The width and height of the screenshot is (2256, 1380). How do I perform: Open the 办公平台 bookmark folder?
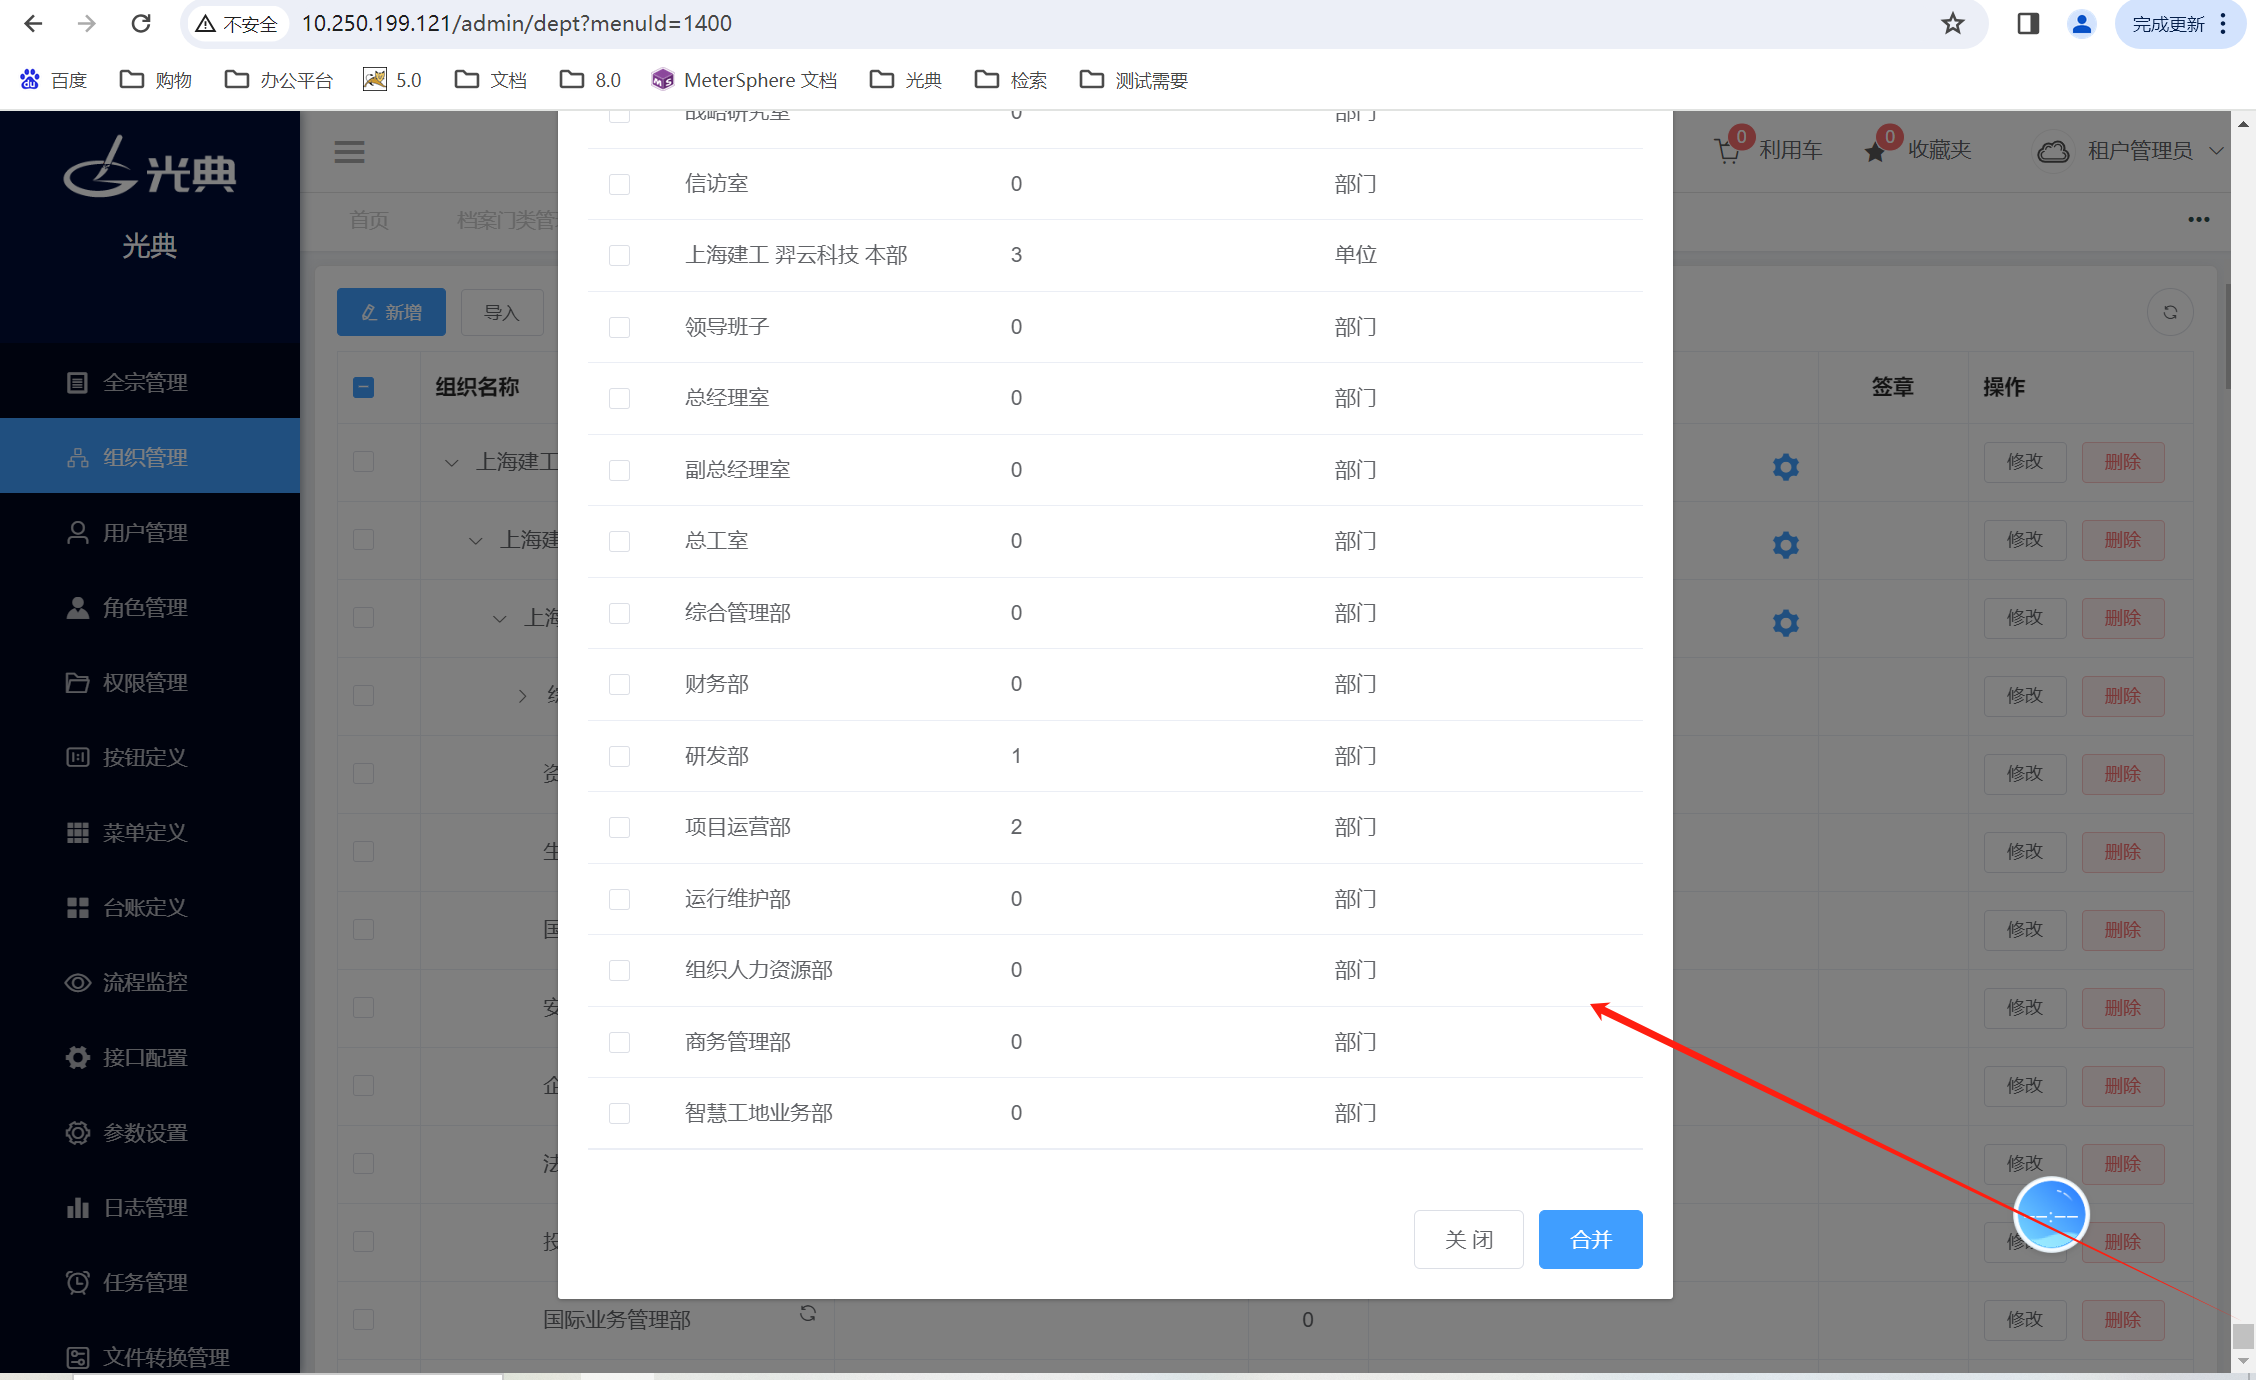click(x=279, y=80)
